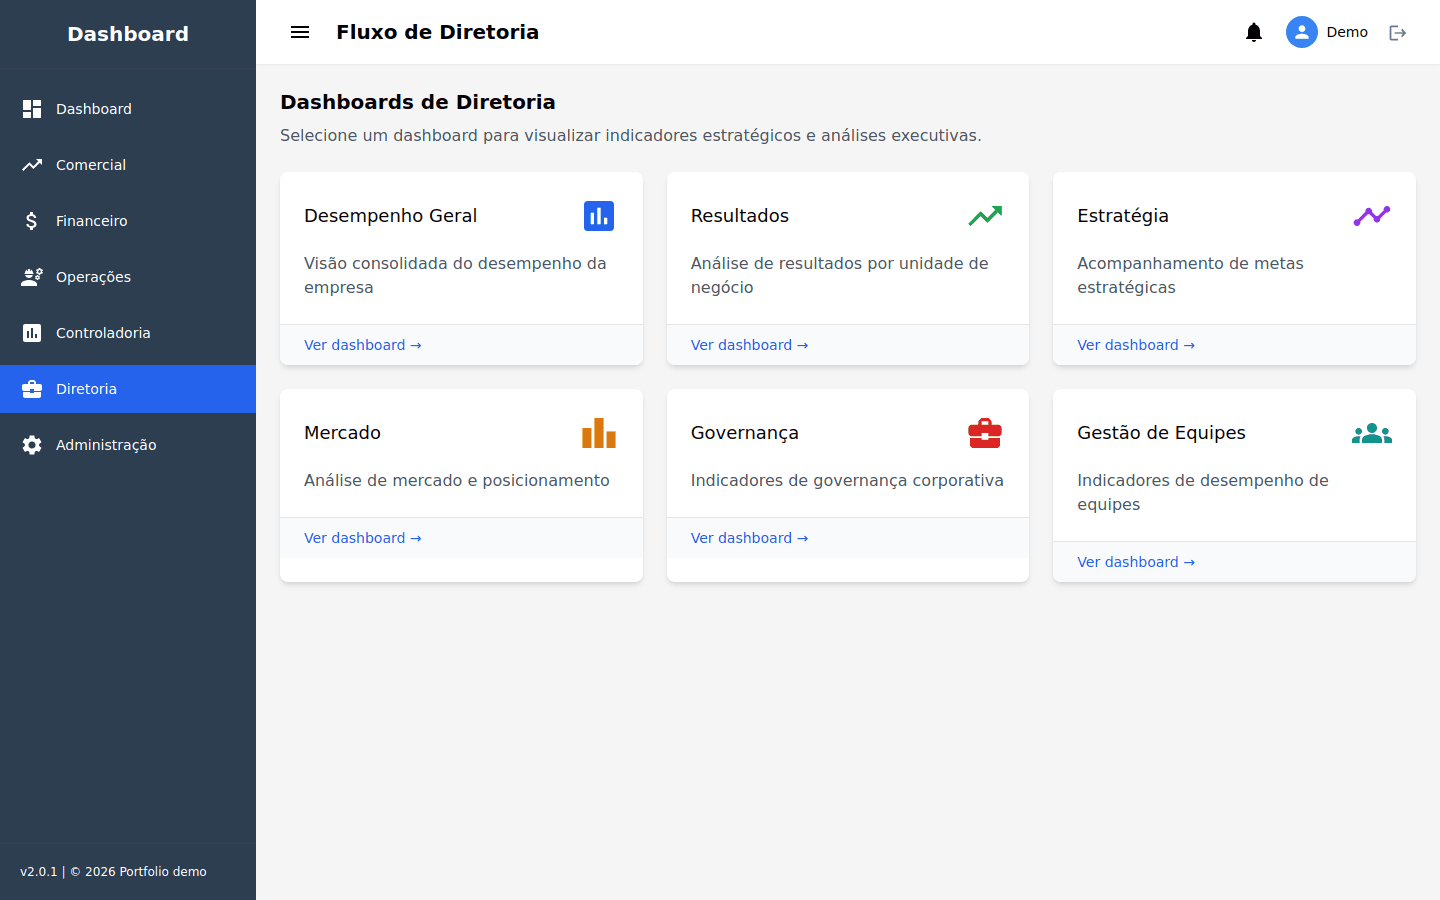Click the Diretoria briefcase icon in sidebar
The height and width of the screenshot is (900, 1440).
[32, 389]
